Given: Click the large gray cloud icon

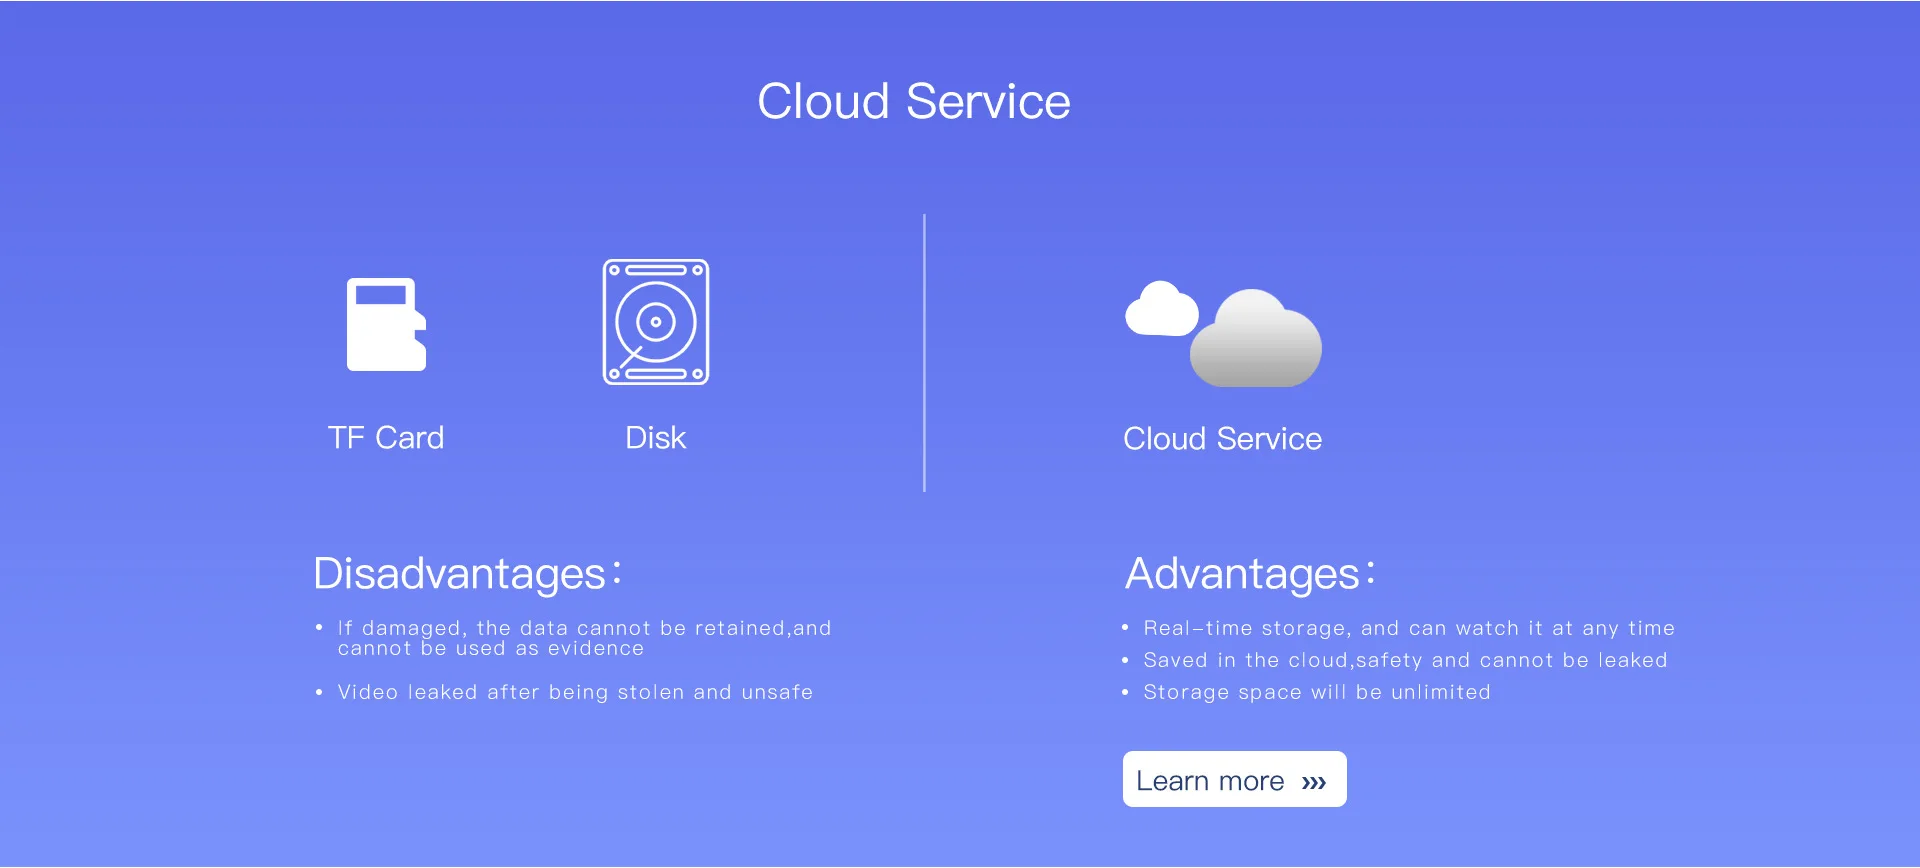Looking at the screenshot, I should click(1256, 338).
